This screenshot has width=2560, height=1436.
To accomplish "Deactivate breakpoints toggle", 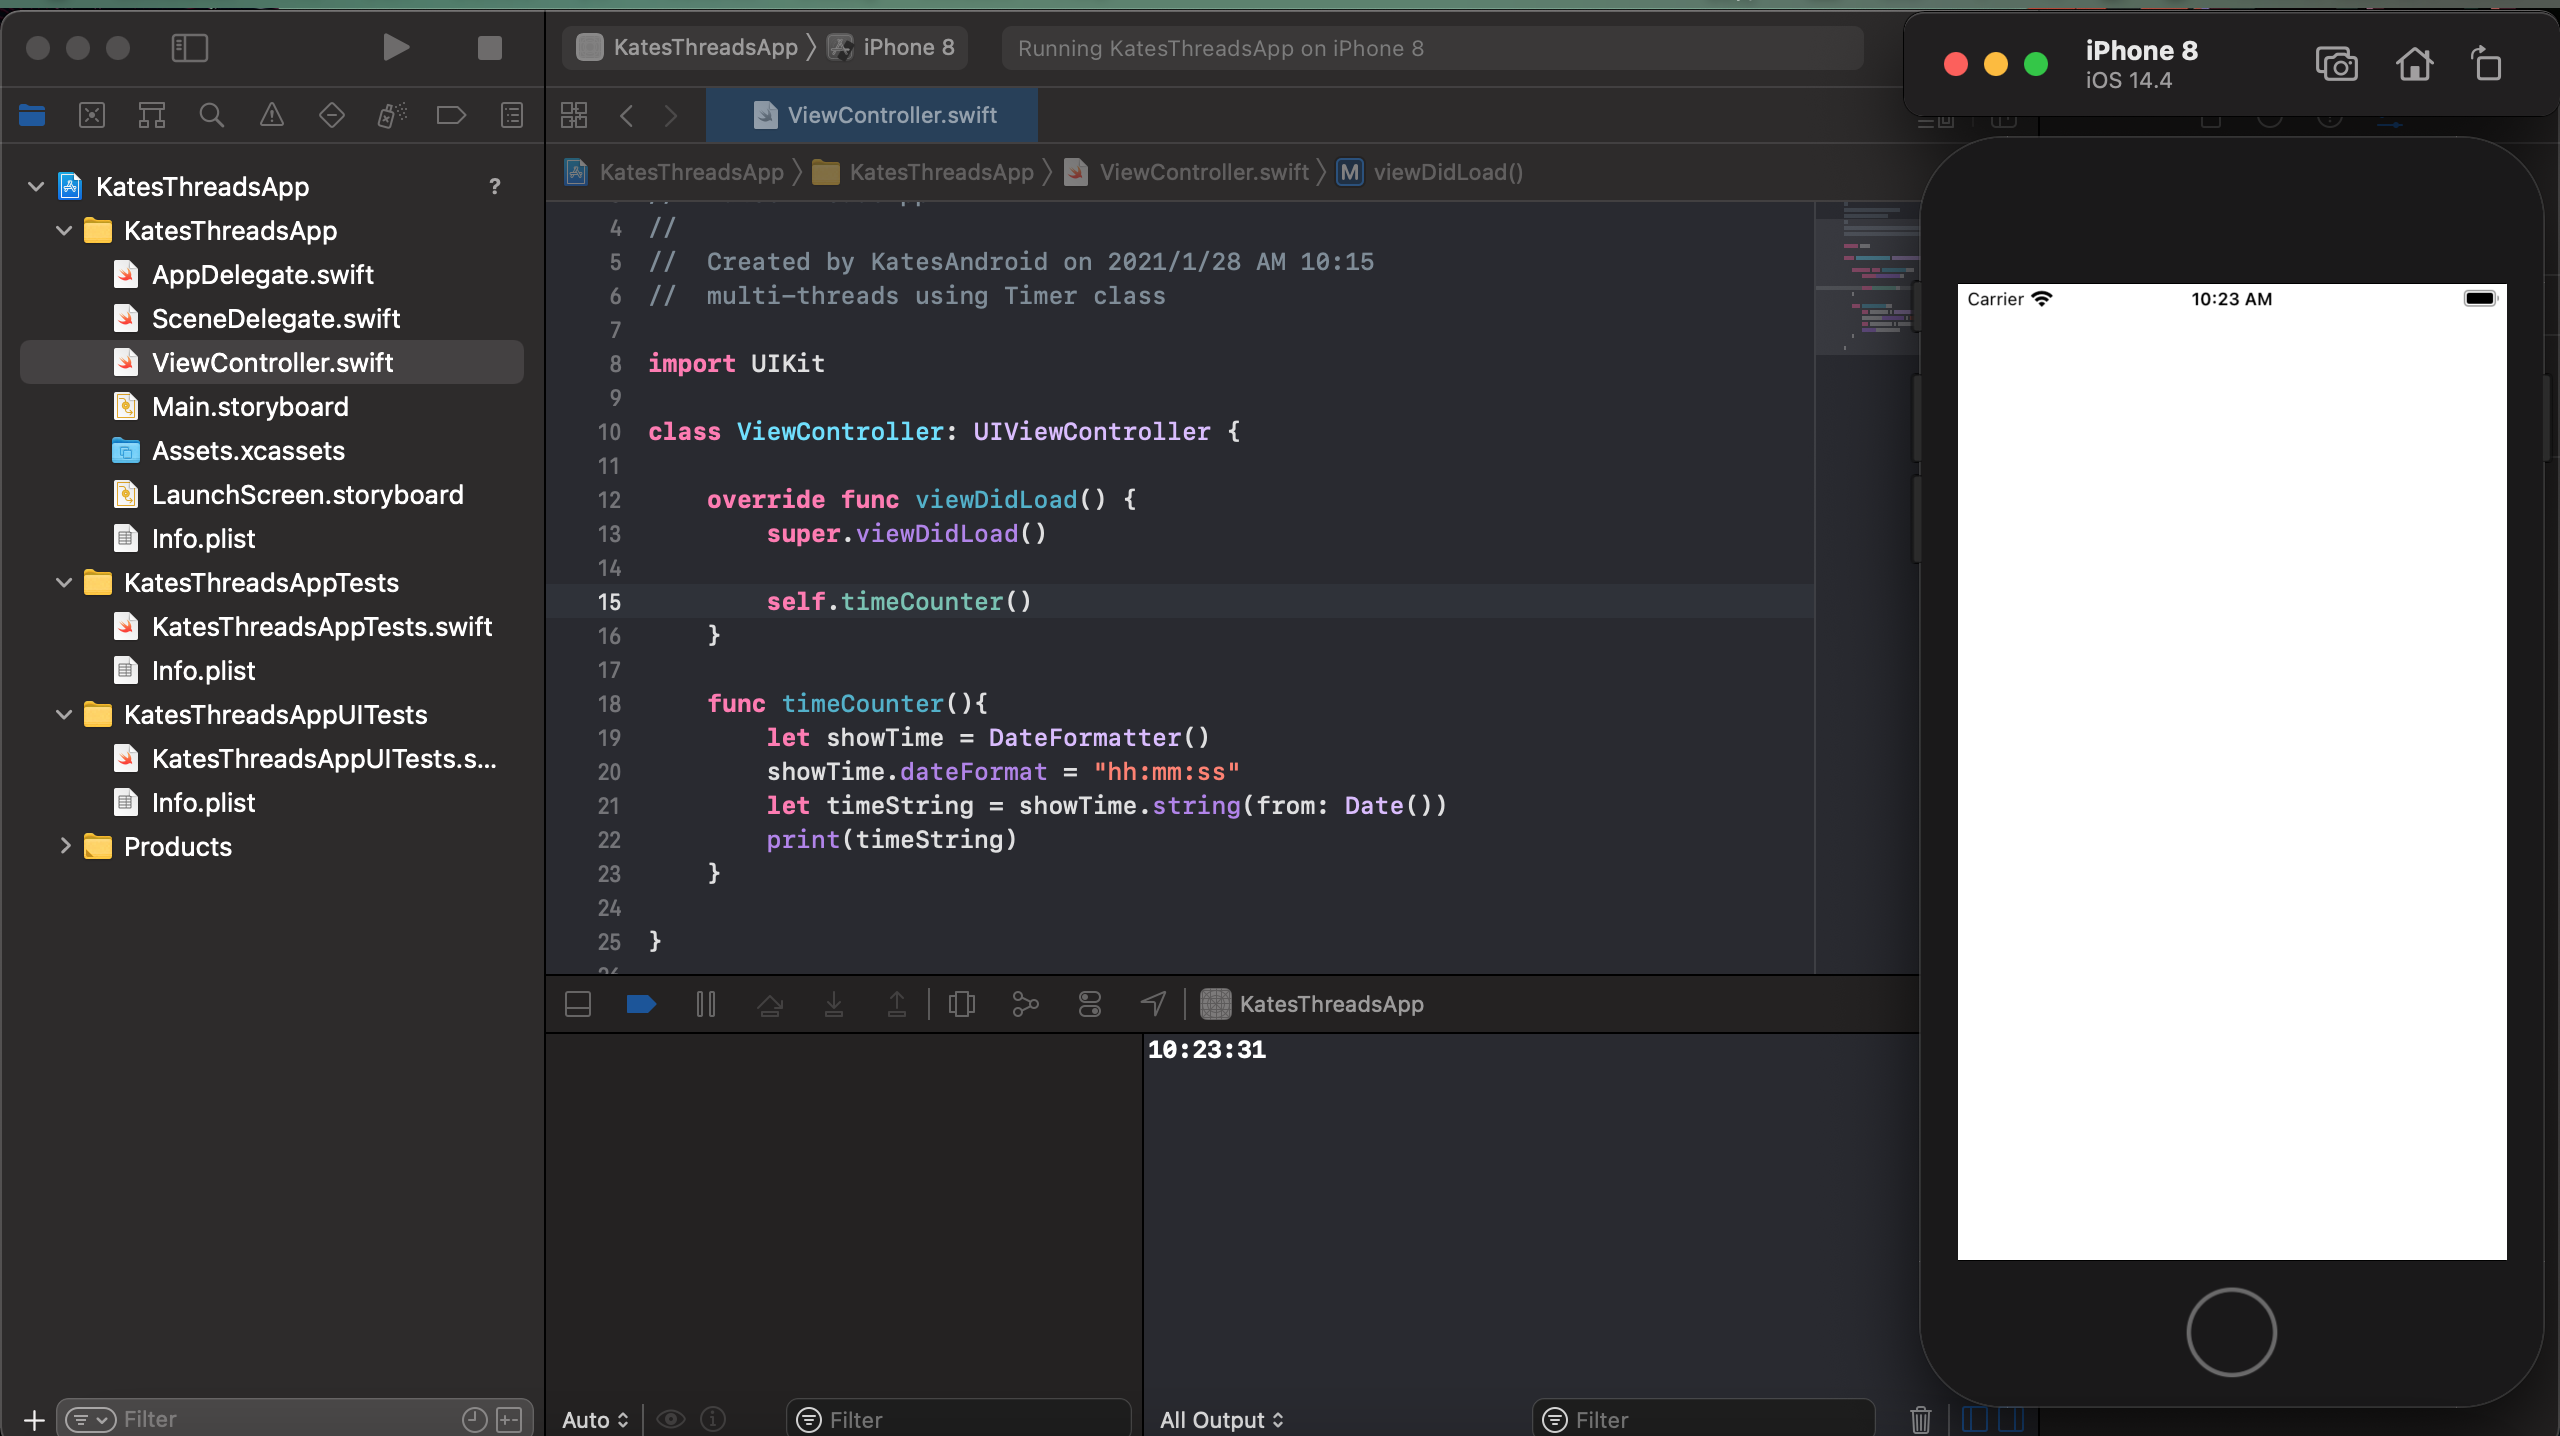I will click(641, 1004).
